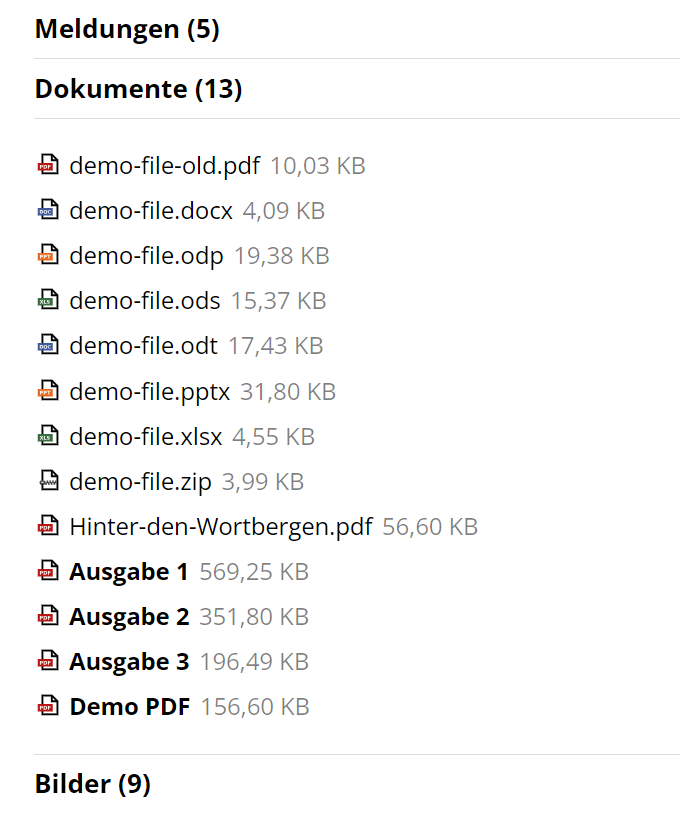Expand the Bilder (9) section
Image resolution: width=680 pixels, height=837 pixels.
(x=92, y=784)
